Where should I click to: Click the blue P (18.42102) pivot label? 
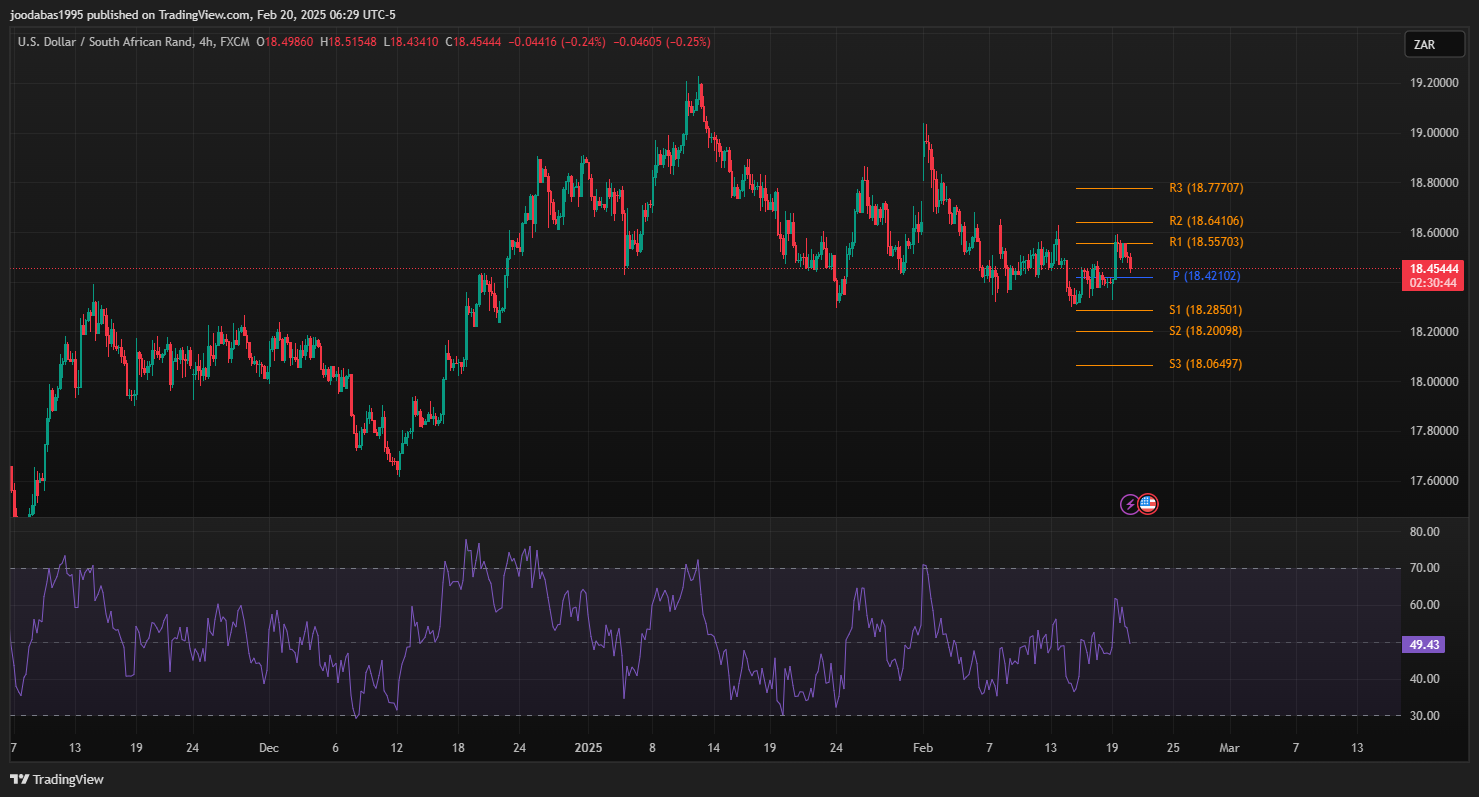[1205, 276]
